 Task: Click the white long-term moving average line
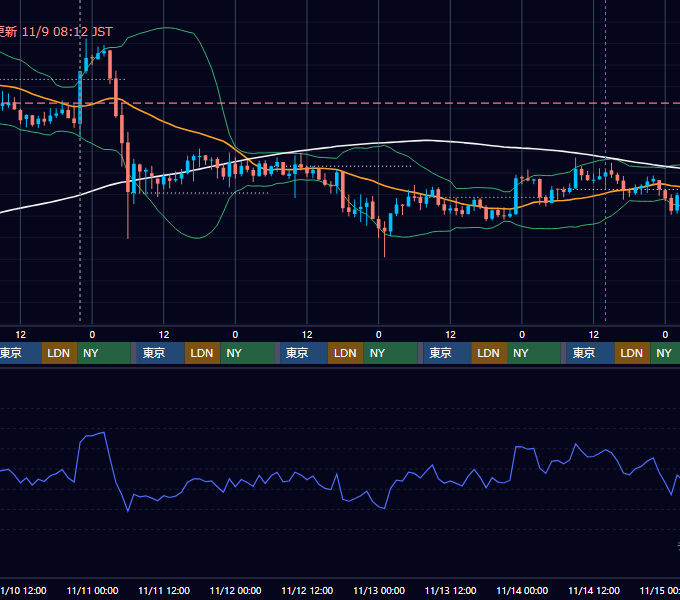(425, 140)
